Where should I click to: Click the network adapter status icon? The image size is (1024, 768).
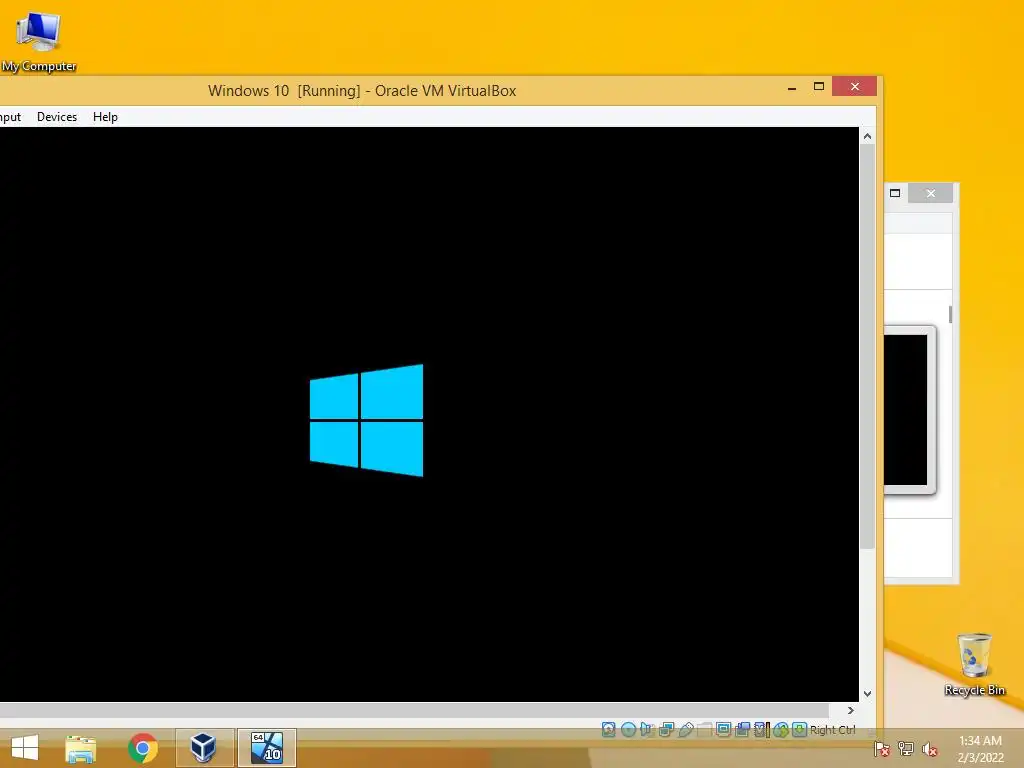(667, 729)
